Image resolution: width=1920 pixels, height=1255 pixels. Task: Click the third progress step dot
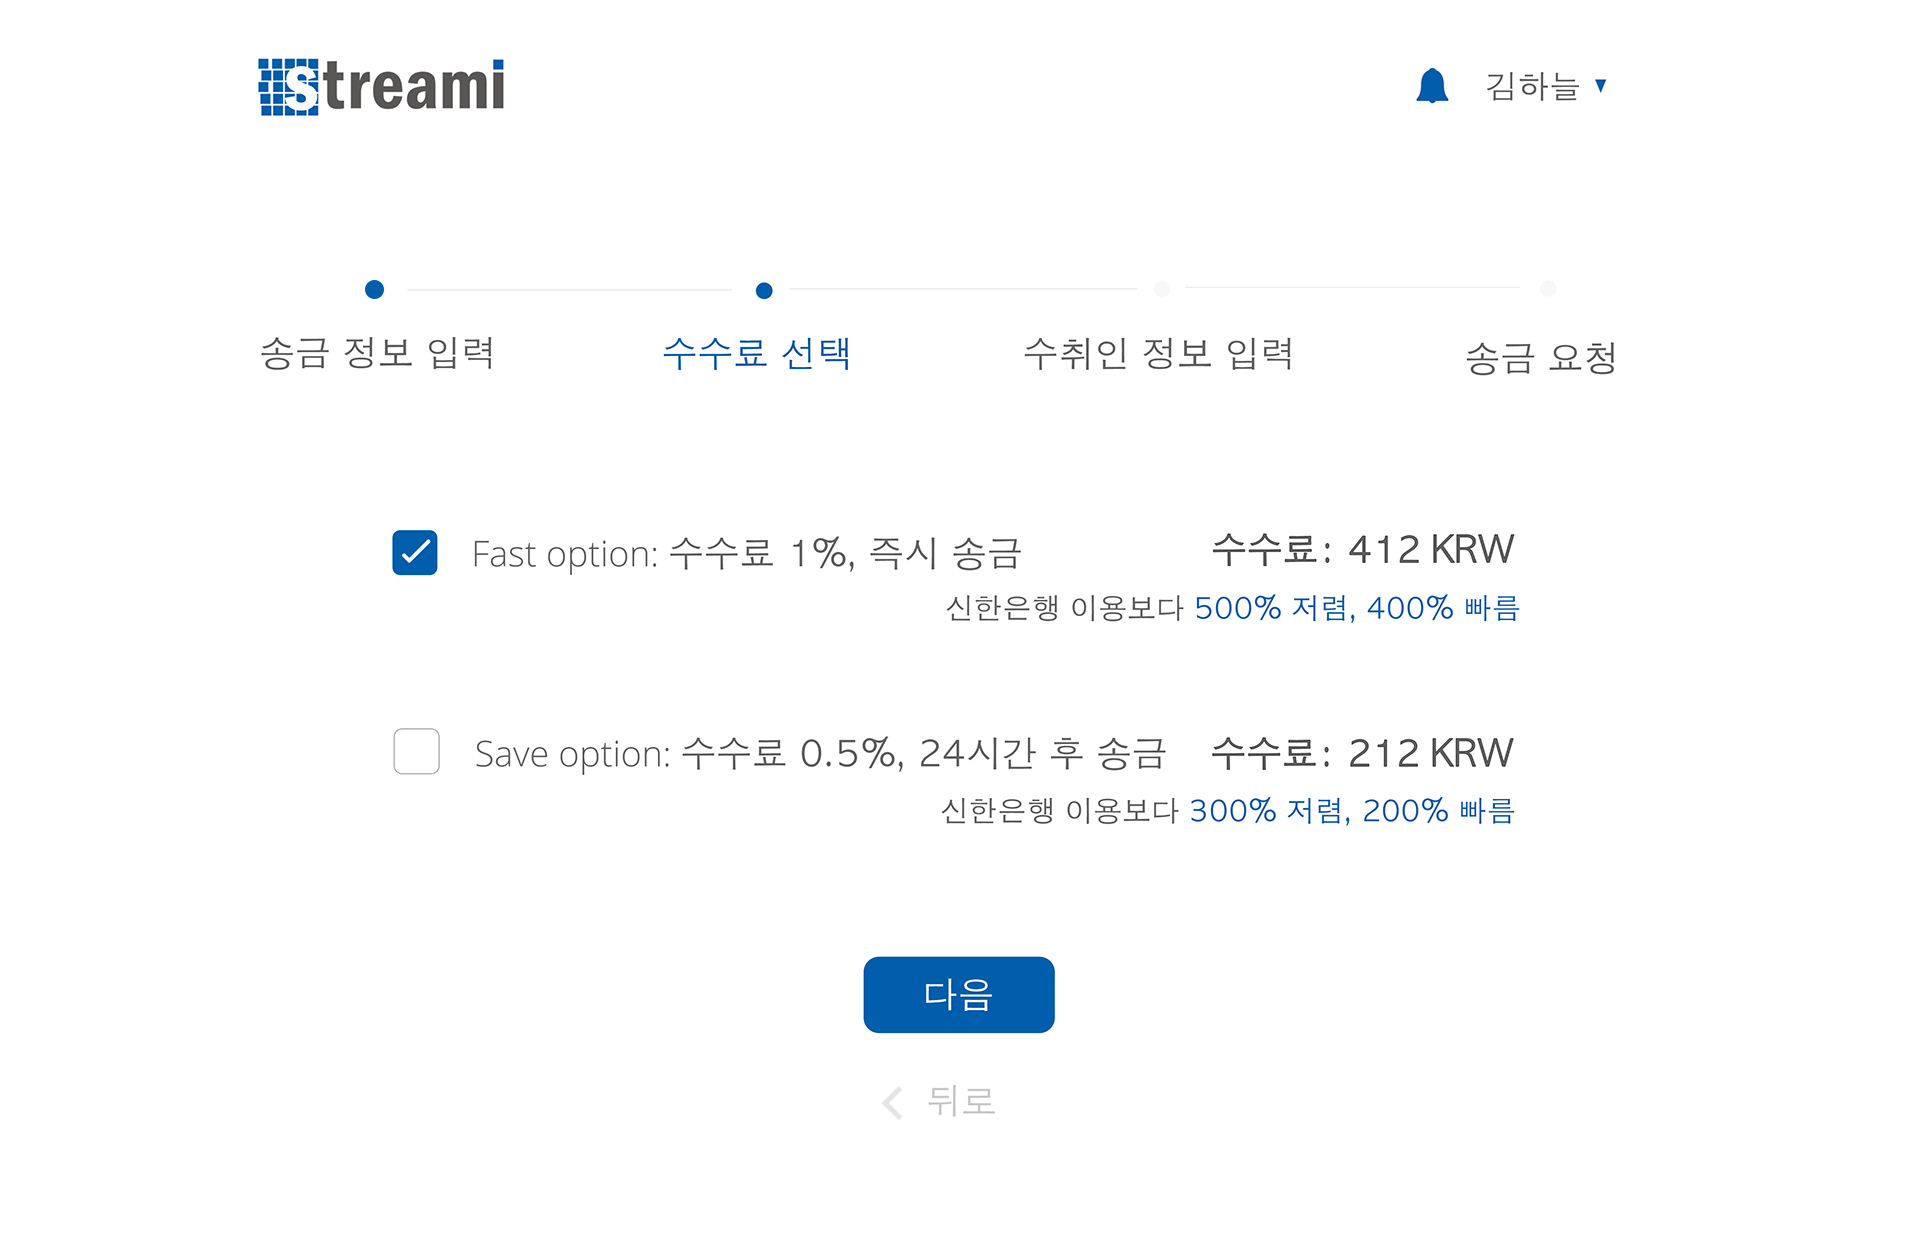point(1162,289)
